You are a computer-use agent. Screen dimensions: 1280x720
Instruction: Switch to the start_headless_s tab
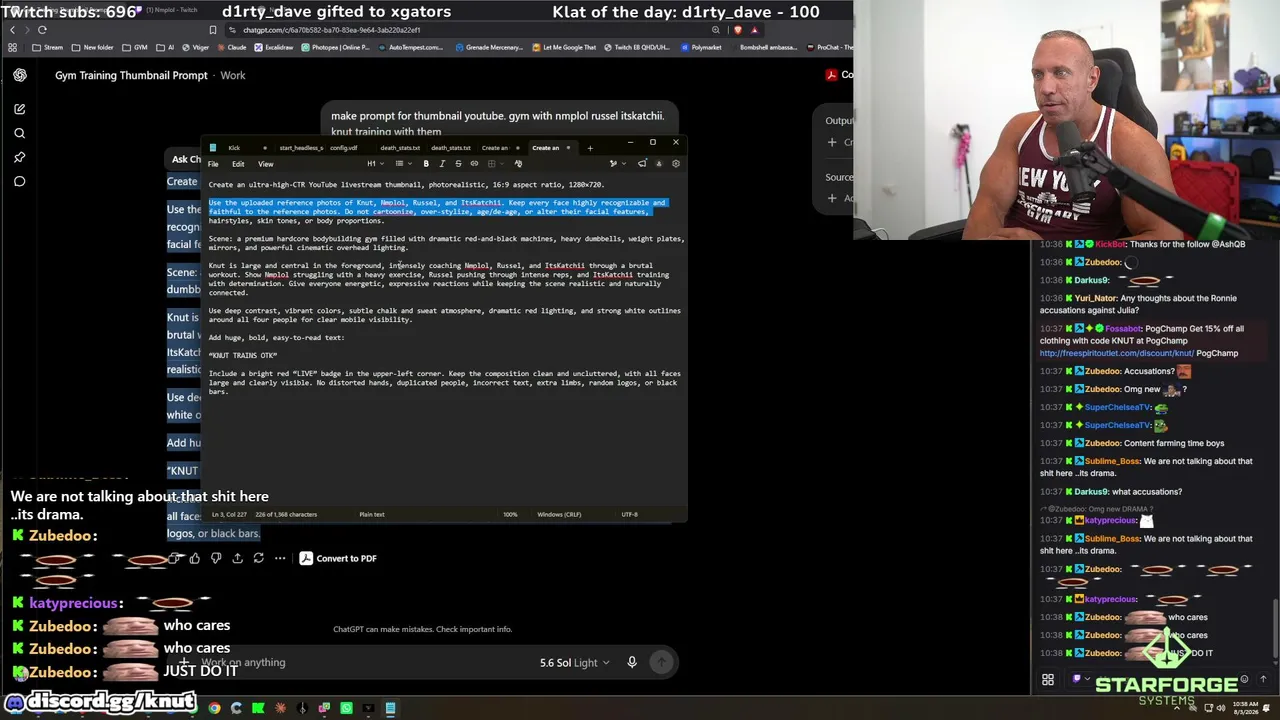click(300, 148)
